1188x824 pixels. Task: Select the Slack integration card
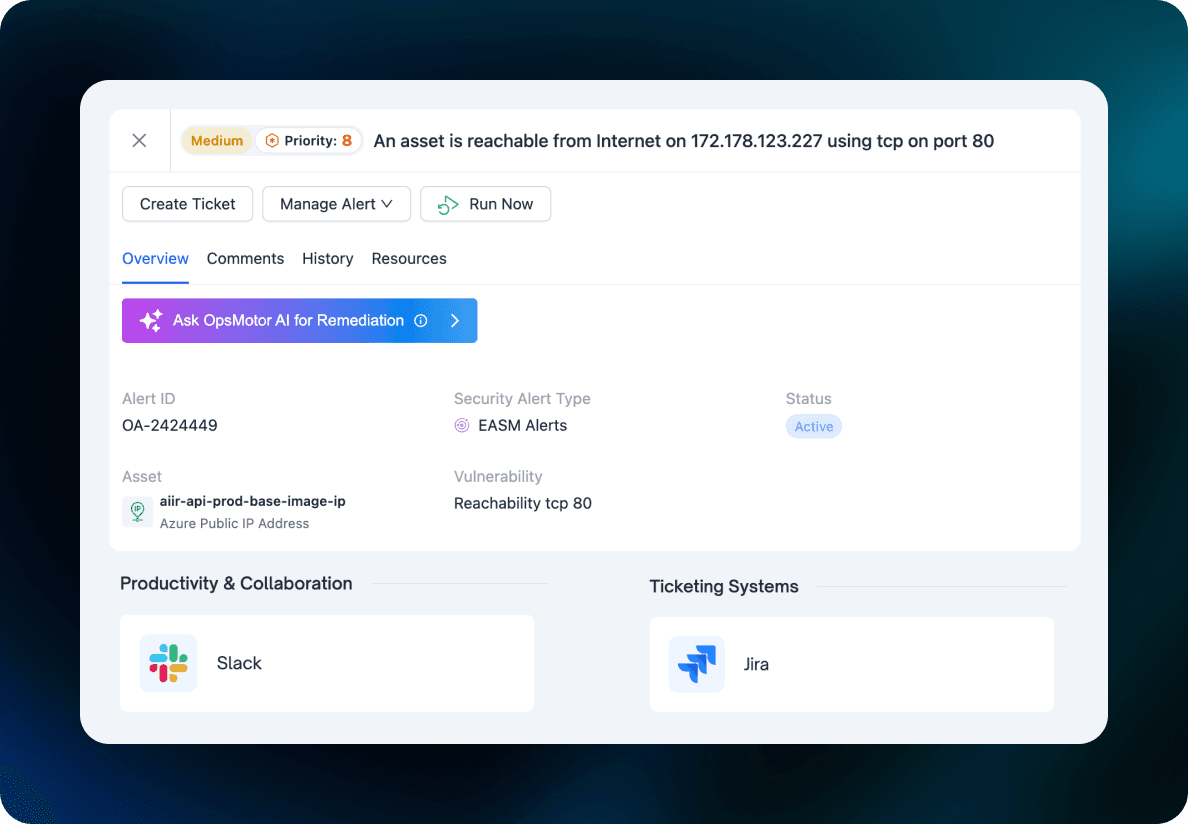(327, 663)
